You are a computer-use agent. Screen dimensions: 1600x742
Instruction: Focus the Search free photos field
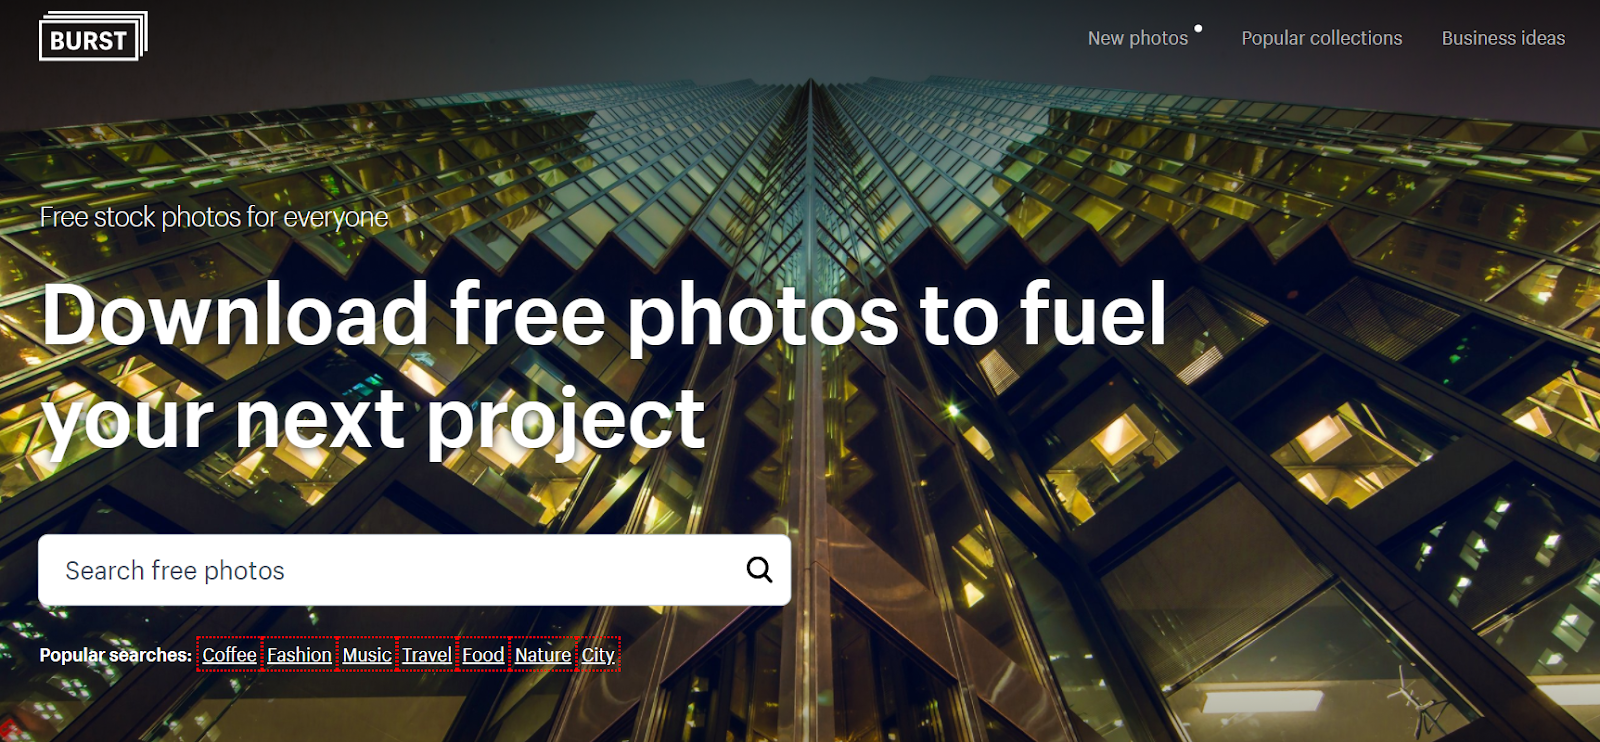tap(414, 570)
